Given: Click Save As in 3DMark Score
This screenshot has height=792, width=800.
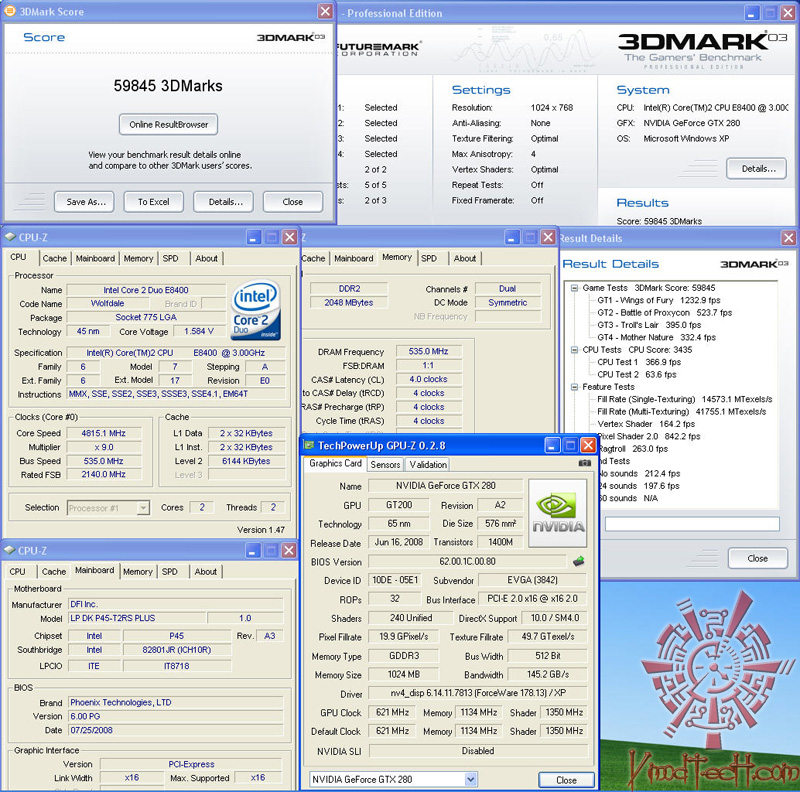Looking at the screenshot, I should coord(84,202).
